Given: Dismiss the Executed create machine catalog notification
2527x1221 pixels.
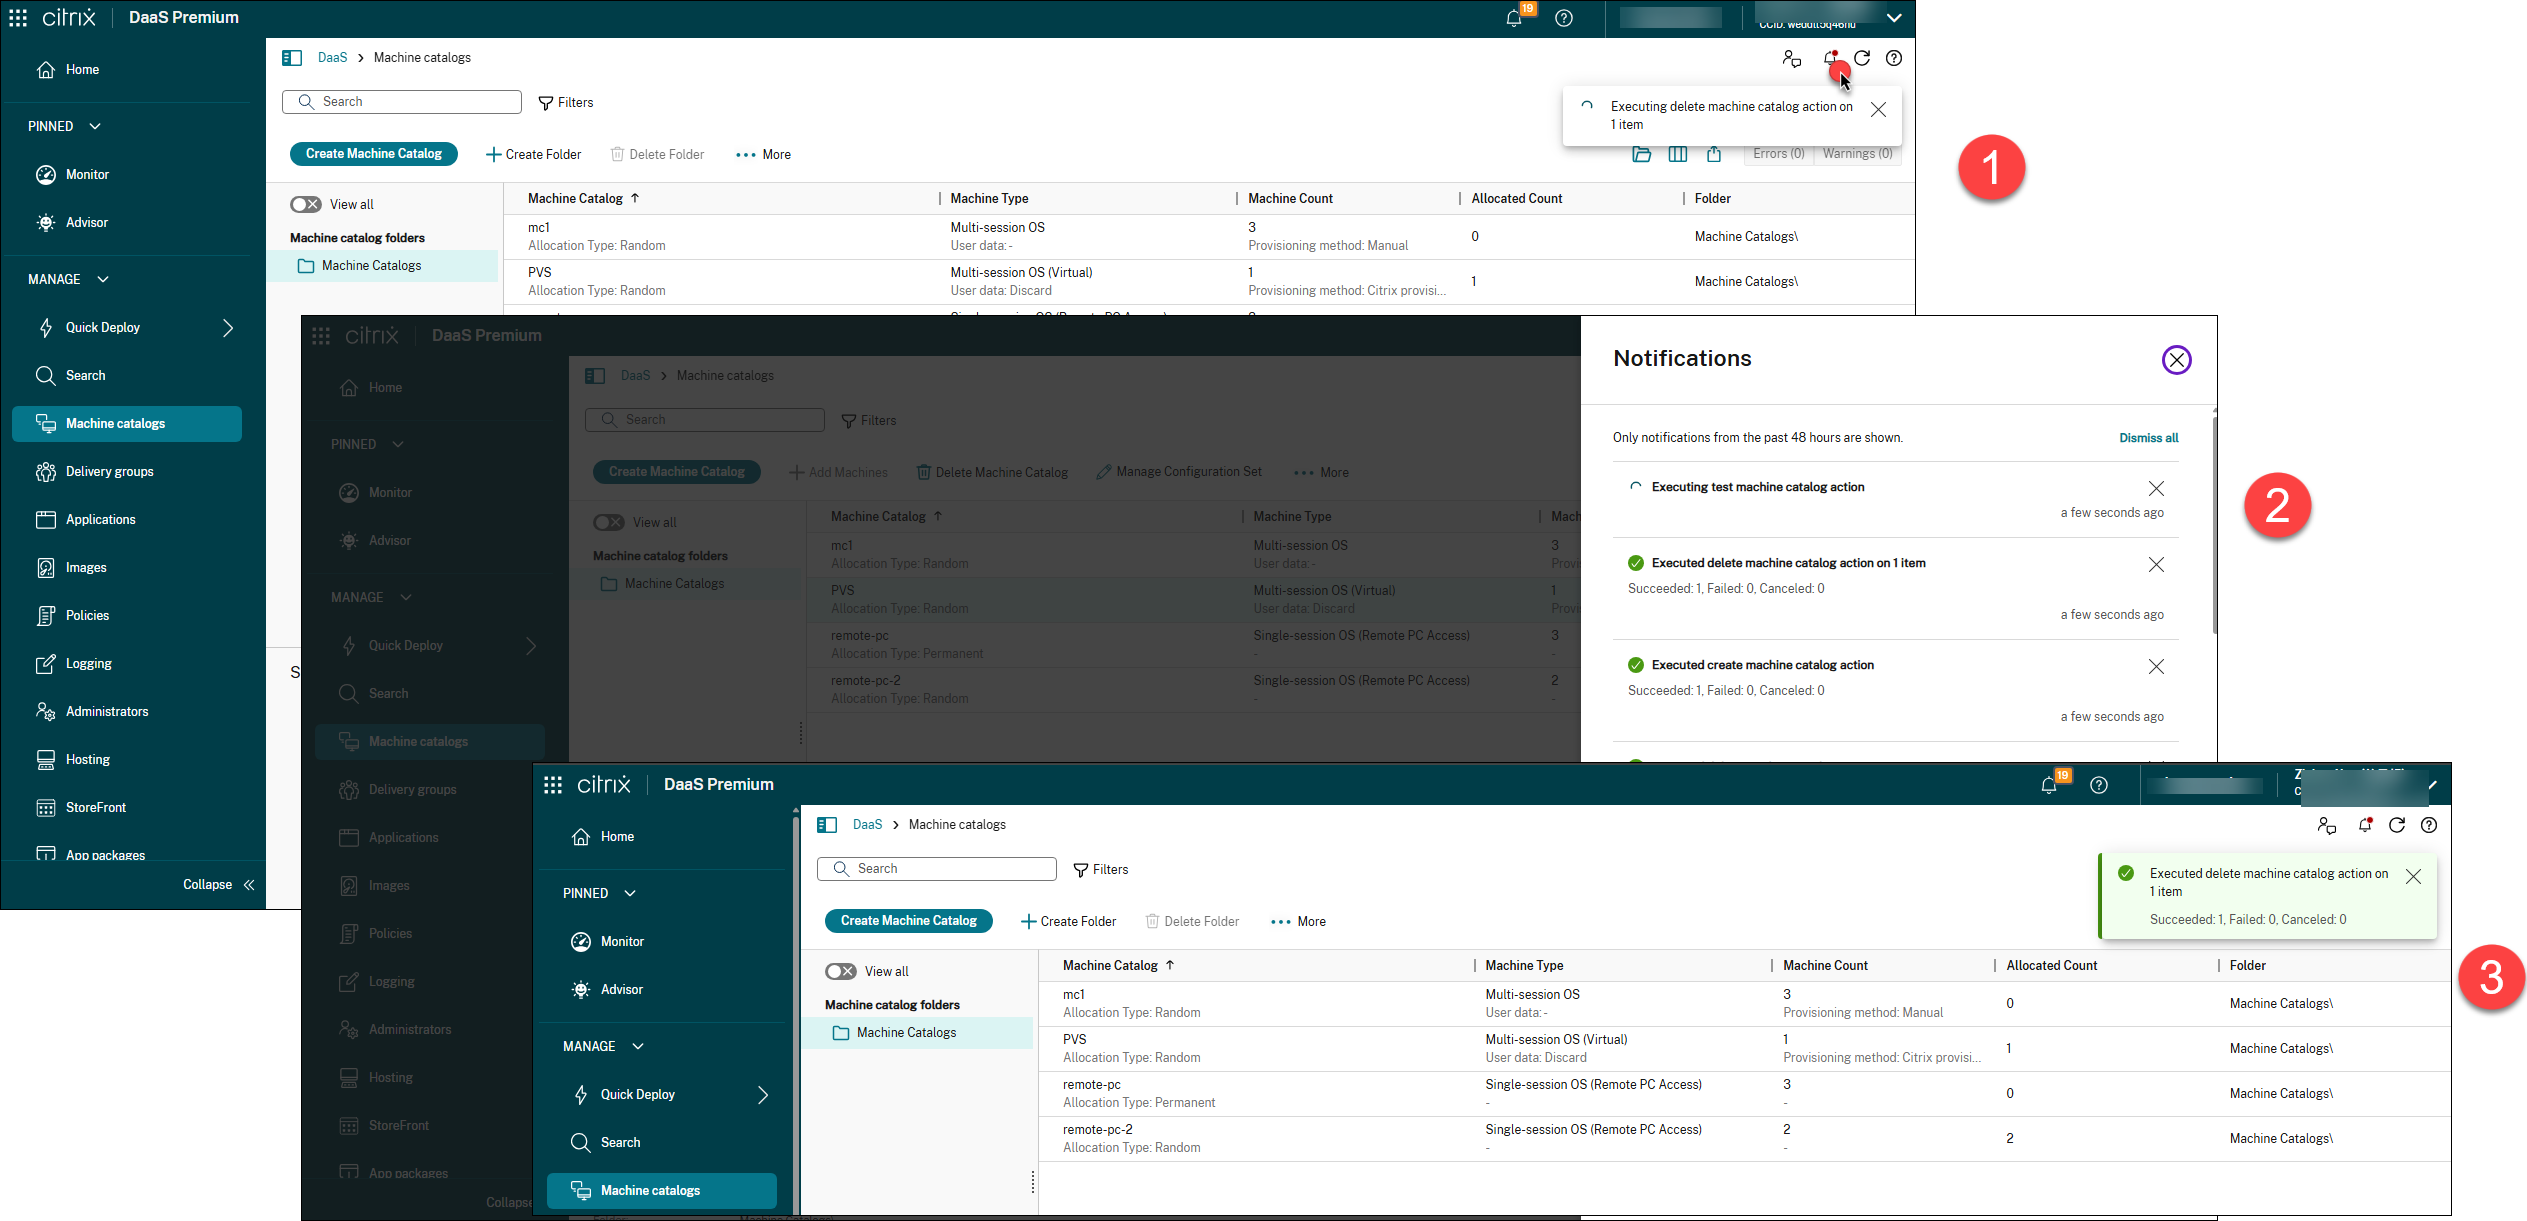Looking at the screenshot, I should (x=2156, y=666).
